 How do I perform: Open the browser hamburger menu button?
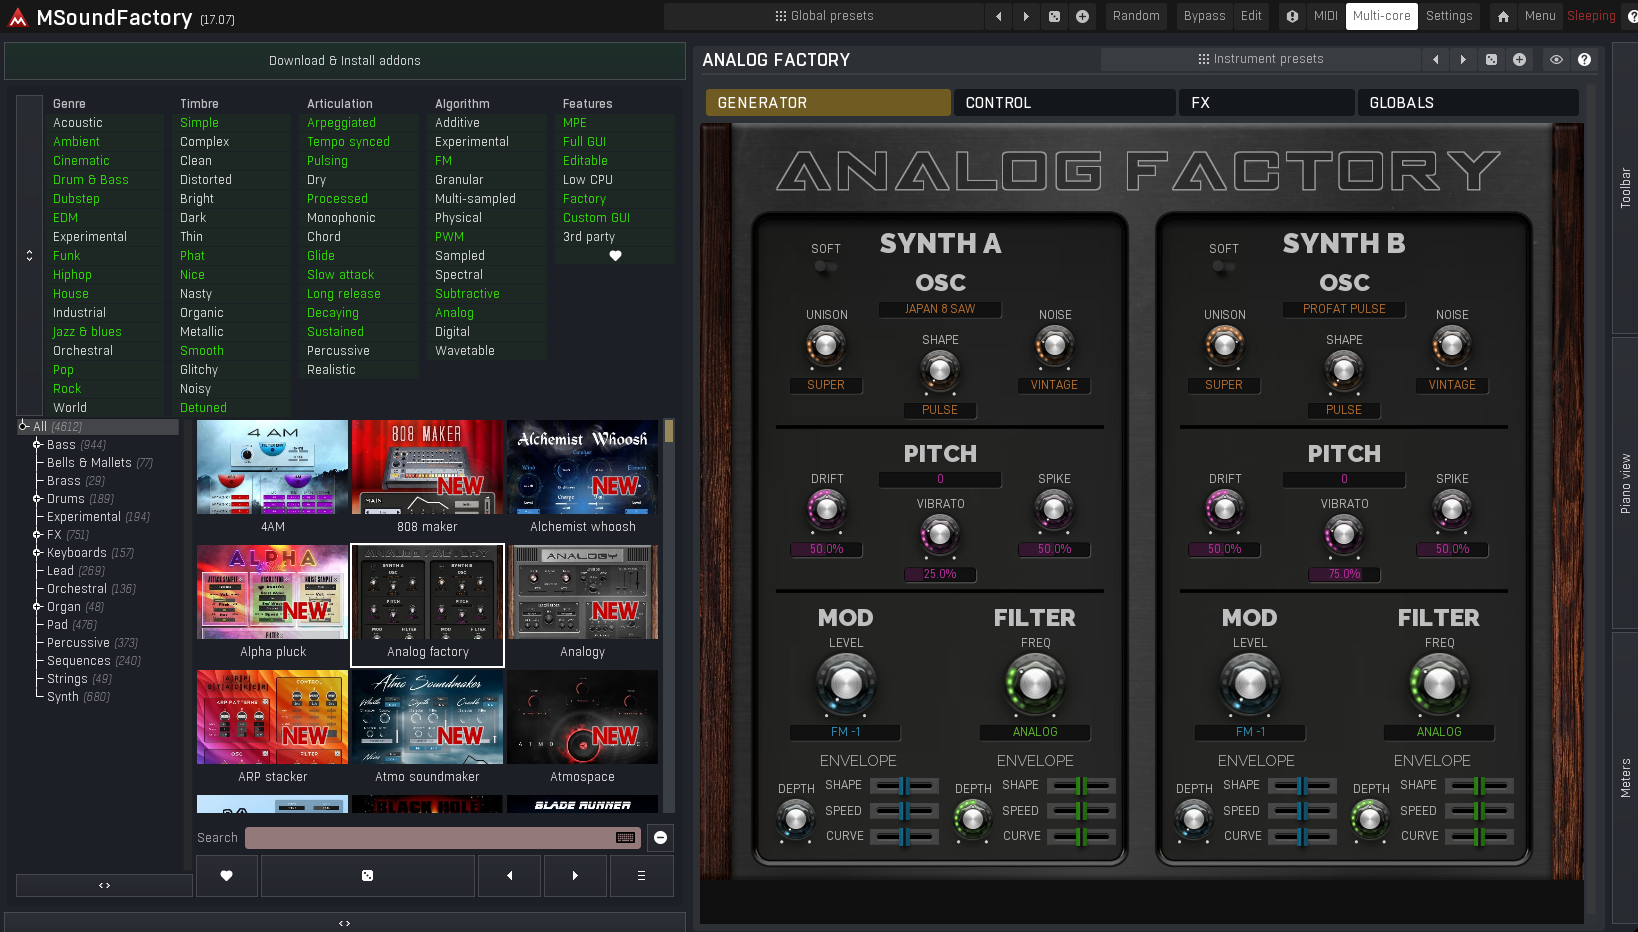click(x=641, y=876)
